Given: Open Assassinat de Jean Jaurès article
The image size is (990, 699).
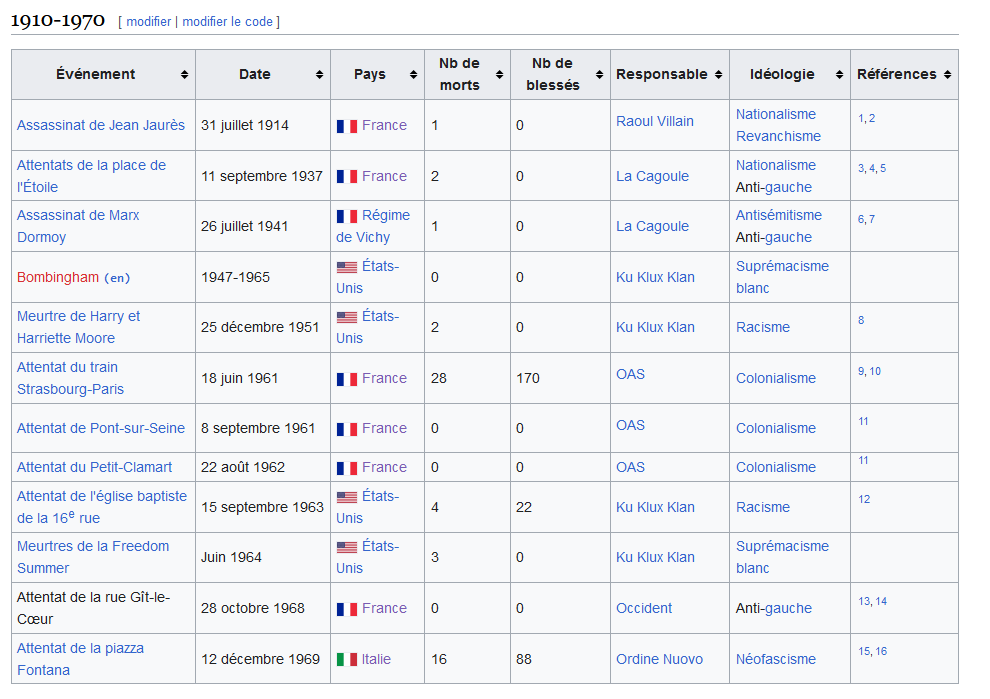Looking at the screenshot, I should click(x=101, y=126).
